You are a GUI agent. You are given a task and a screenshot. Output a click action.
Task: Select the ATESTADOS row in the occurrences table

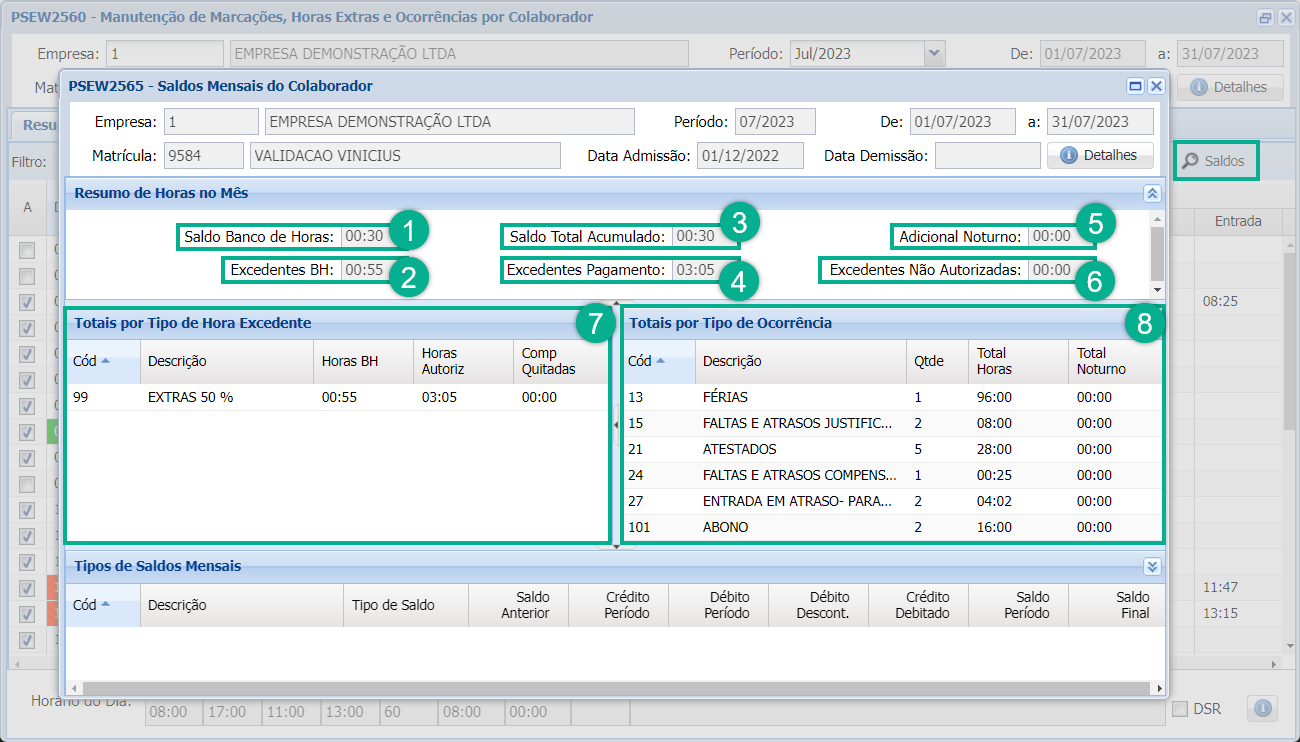[740, 449]
